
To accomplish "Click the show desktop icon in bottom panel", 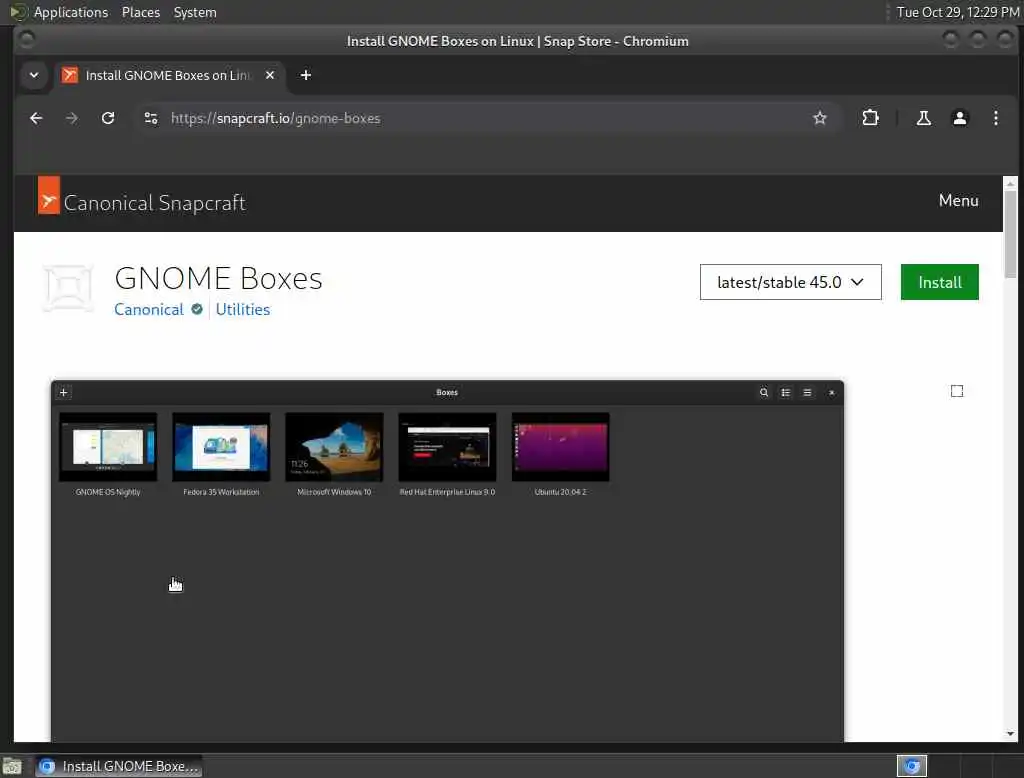I will tap(12, 766).
